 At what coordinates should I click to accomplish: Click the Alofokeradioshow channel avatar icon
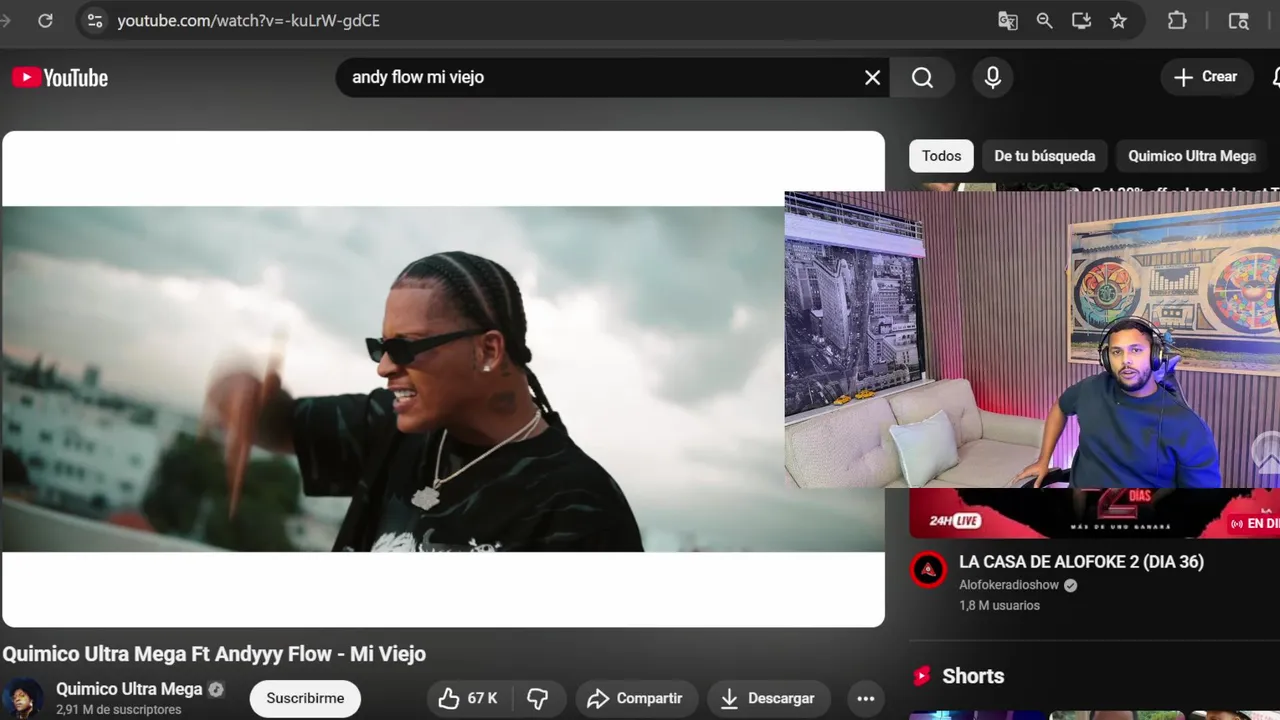(x=928, y=570)
